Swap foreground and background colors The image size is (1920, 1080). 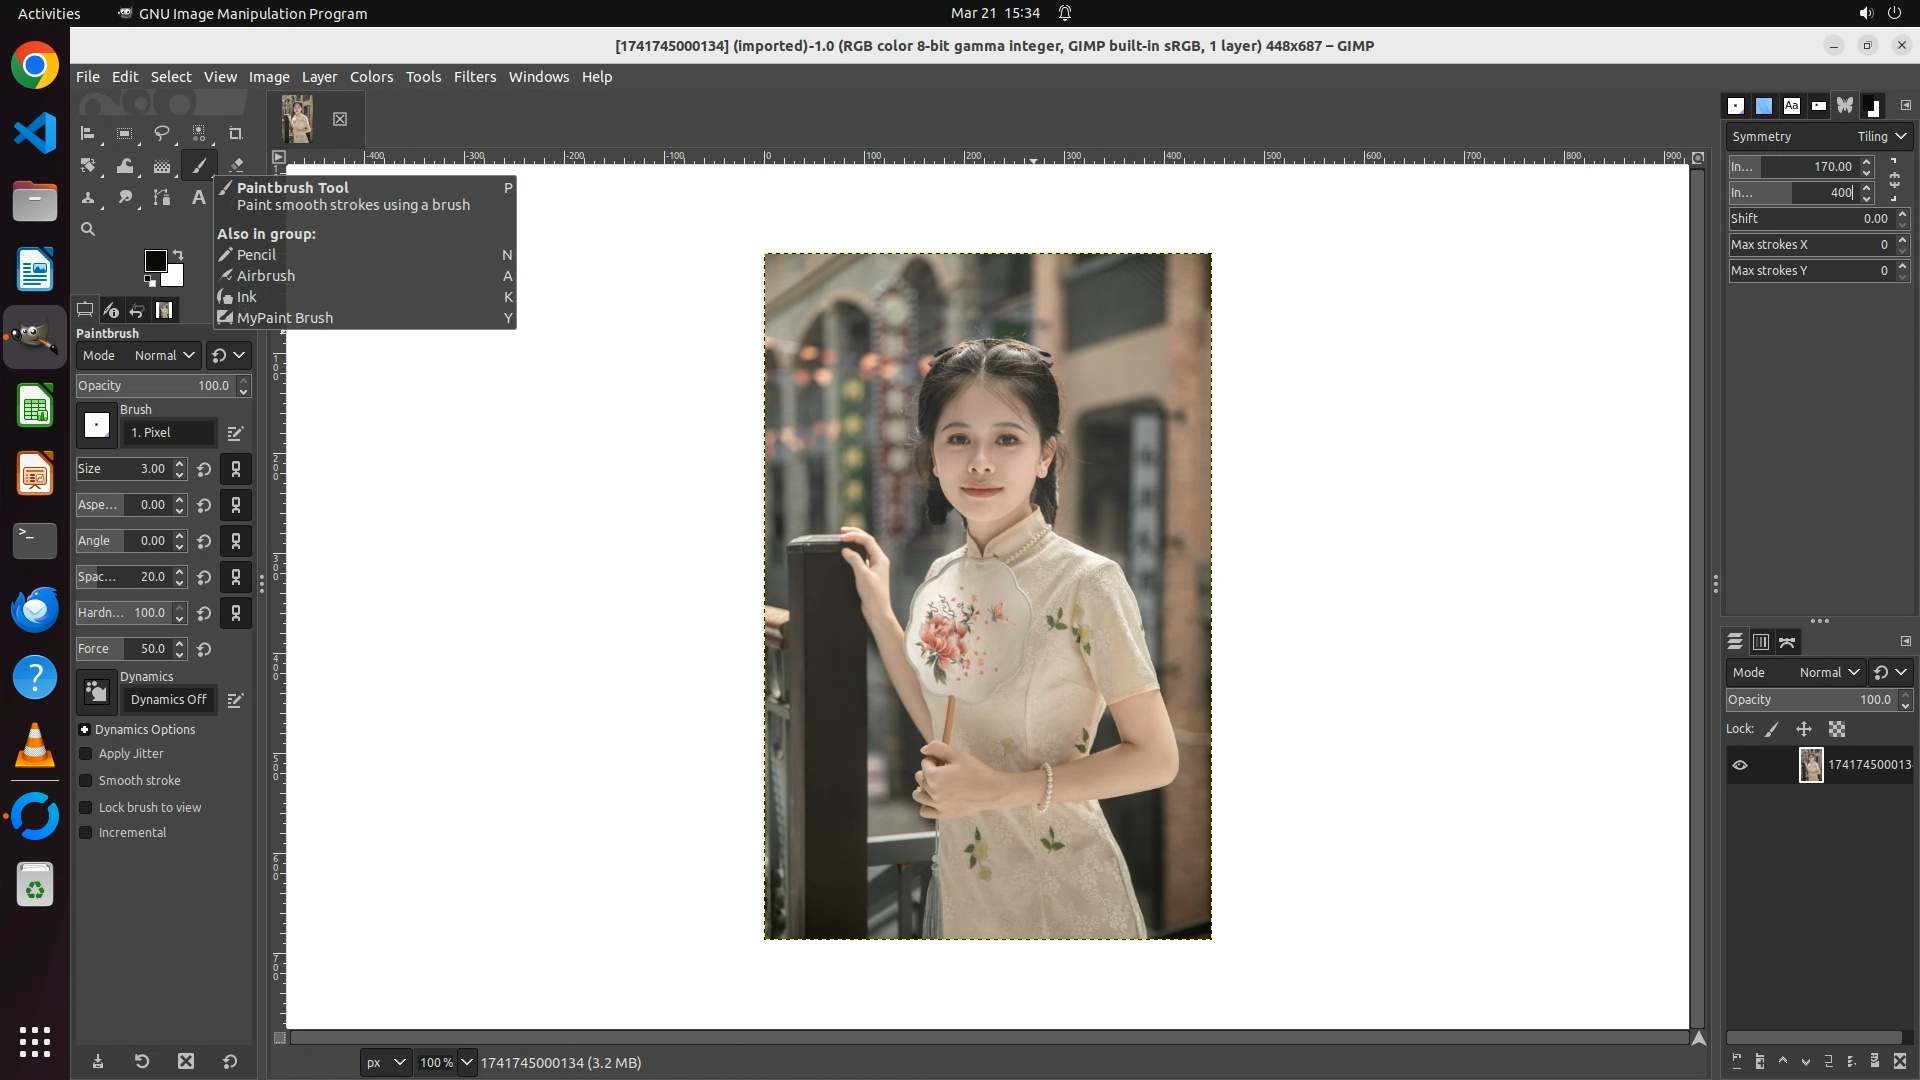click(x=178, y=255)
